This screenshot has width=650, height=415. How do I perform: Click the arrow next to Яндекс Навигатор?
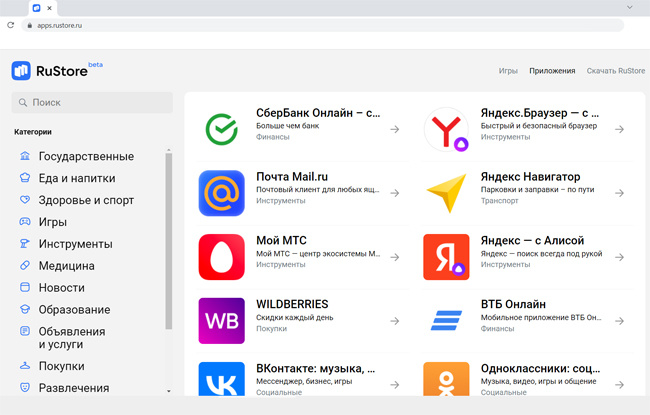(619, 193)
